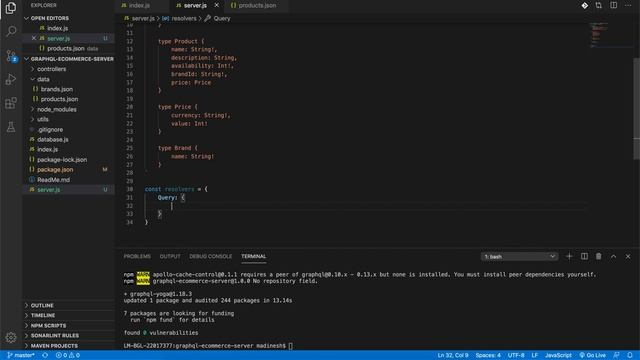
Task: Switch to the Output panel tab
Action: (170, 256)
